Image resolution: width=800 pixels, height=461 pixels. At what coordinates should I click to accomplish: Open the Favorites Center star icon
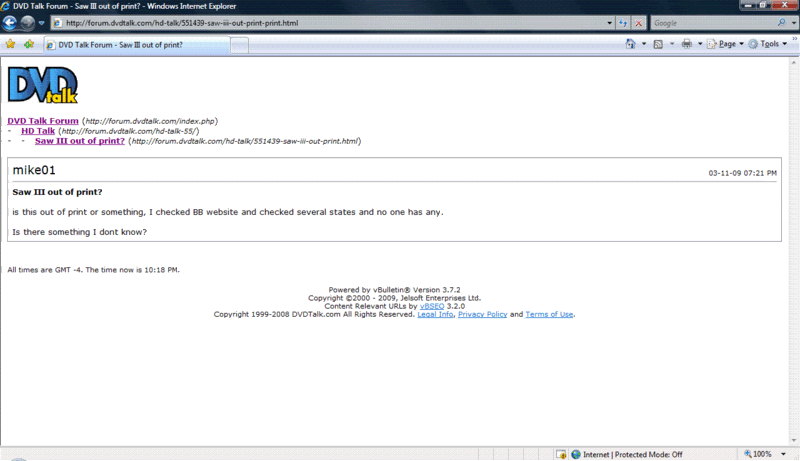click(x=11, y=44)
